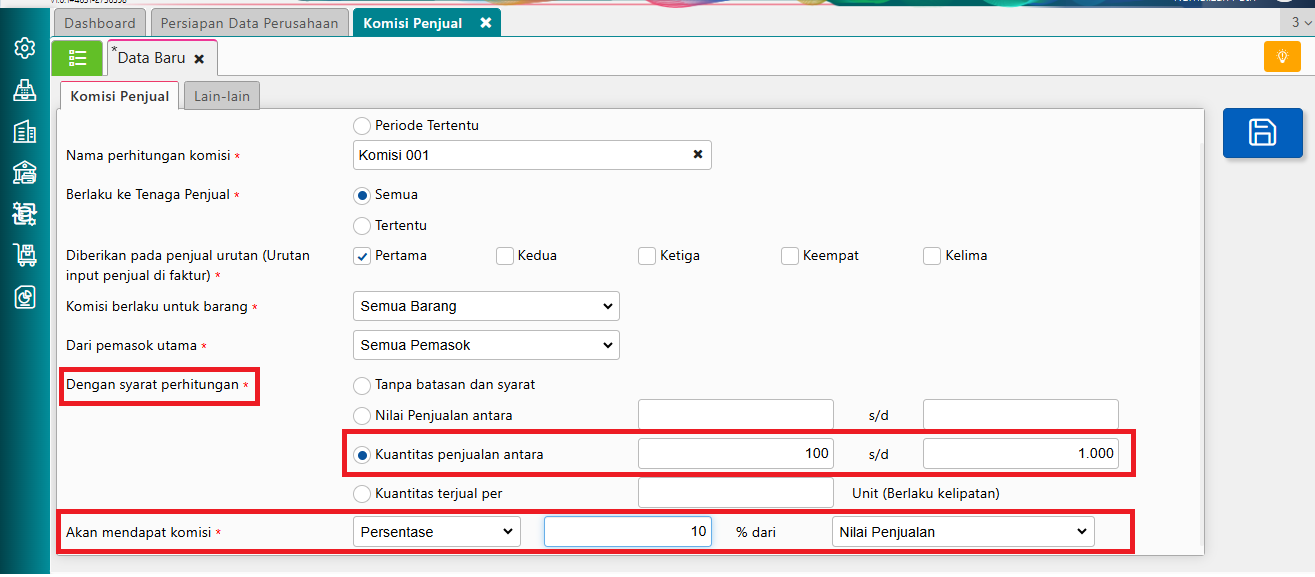Click the Nilai Penjualan upper limit field
Screen dimensions: 1315x577
pyautogui.click(x=1021, y=415)
